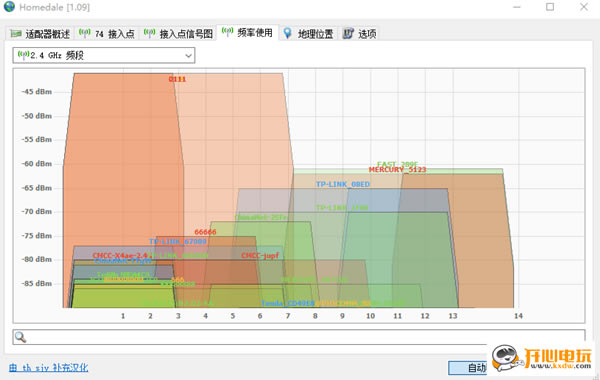Click the 0111 network label in chart
This screenshot has height=380, width=600.
pos(177,79)
